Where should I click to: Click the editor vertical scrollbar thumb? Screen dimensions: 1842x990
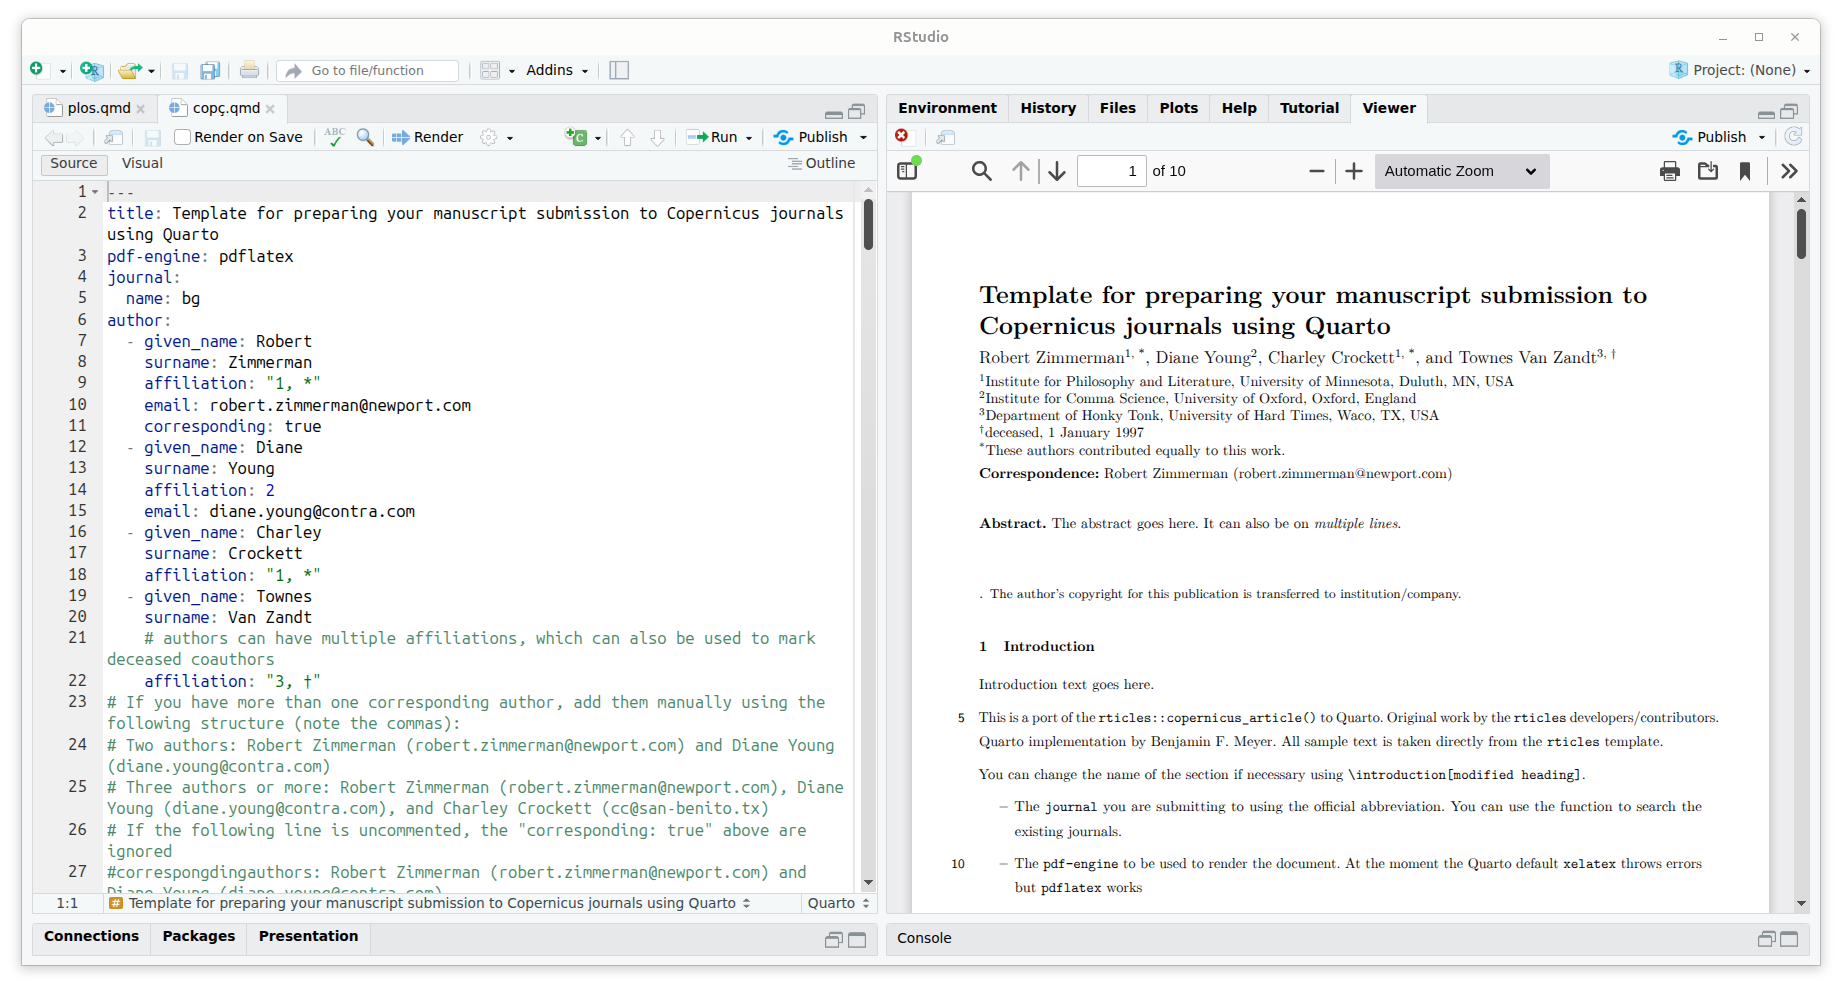[868, 224]
